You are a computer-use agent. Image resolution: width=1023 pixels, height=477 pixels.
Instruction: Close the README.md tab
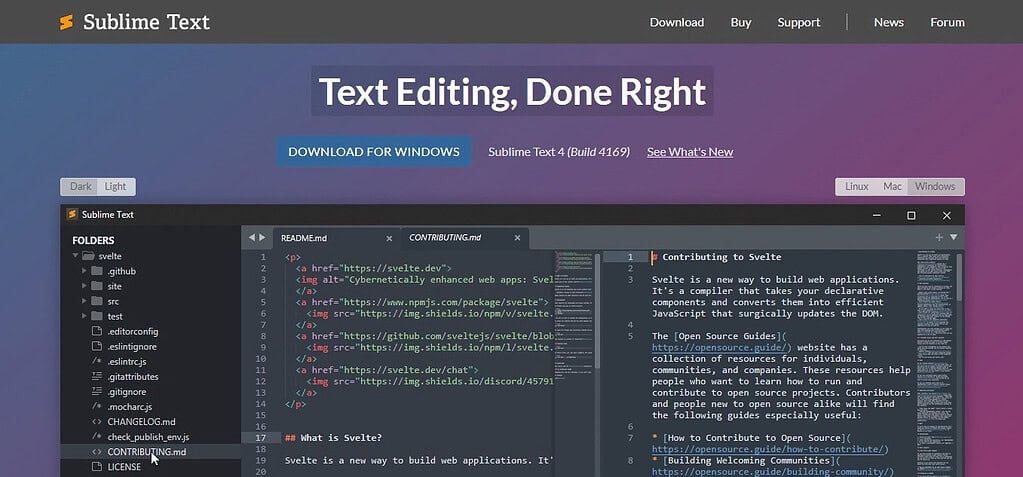click(389, 238)
